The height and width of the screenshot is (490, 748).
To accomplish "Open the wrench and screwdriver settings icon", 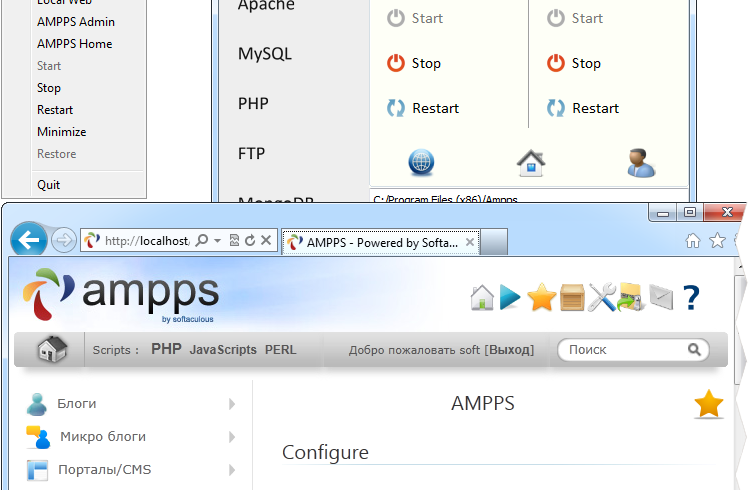I will point(602,297).
